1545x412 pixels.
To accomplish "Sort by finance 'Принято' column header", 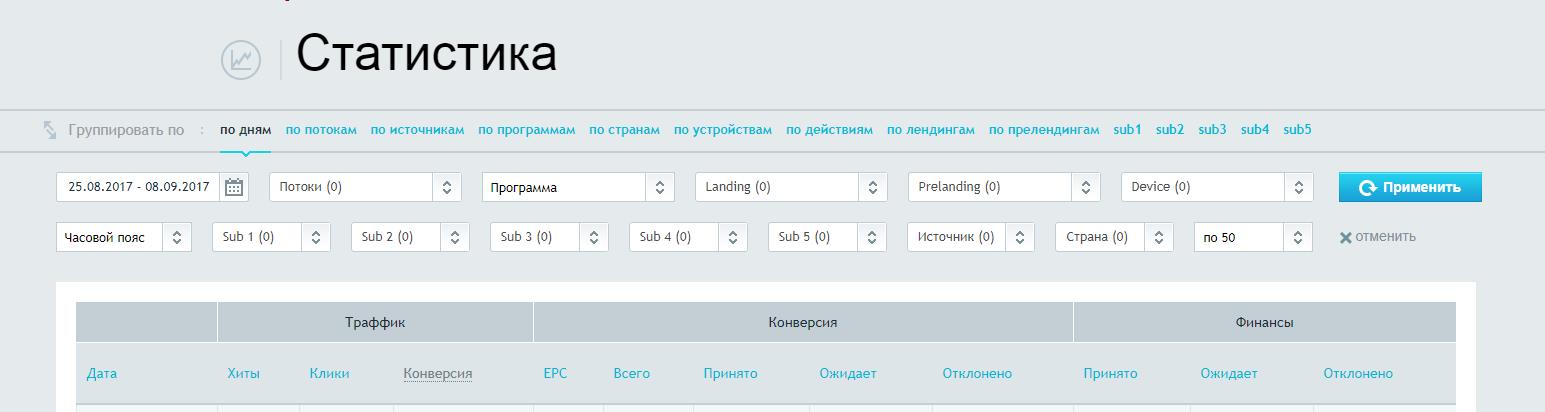I will (x=1110, y=373).
